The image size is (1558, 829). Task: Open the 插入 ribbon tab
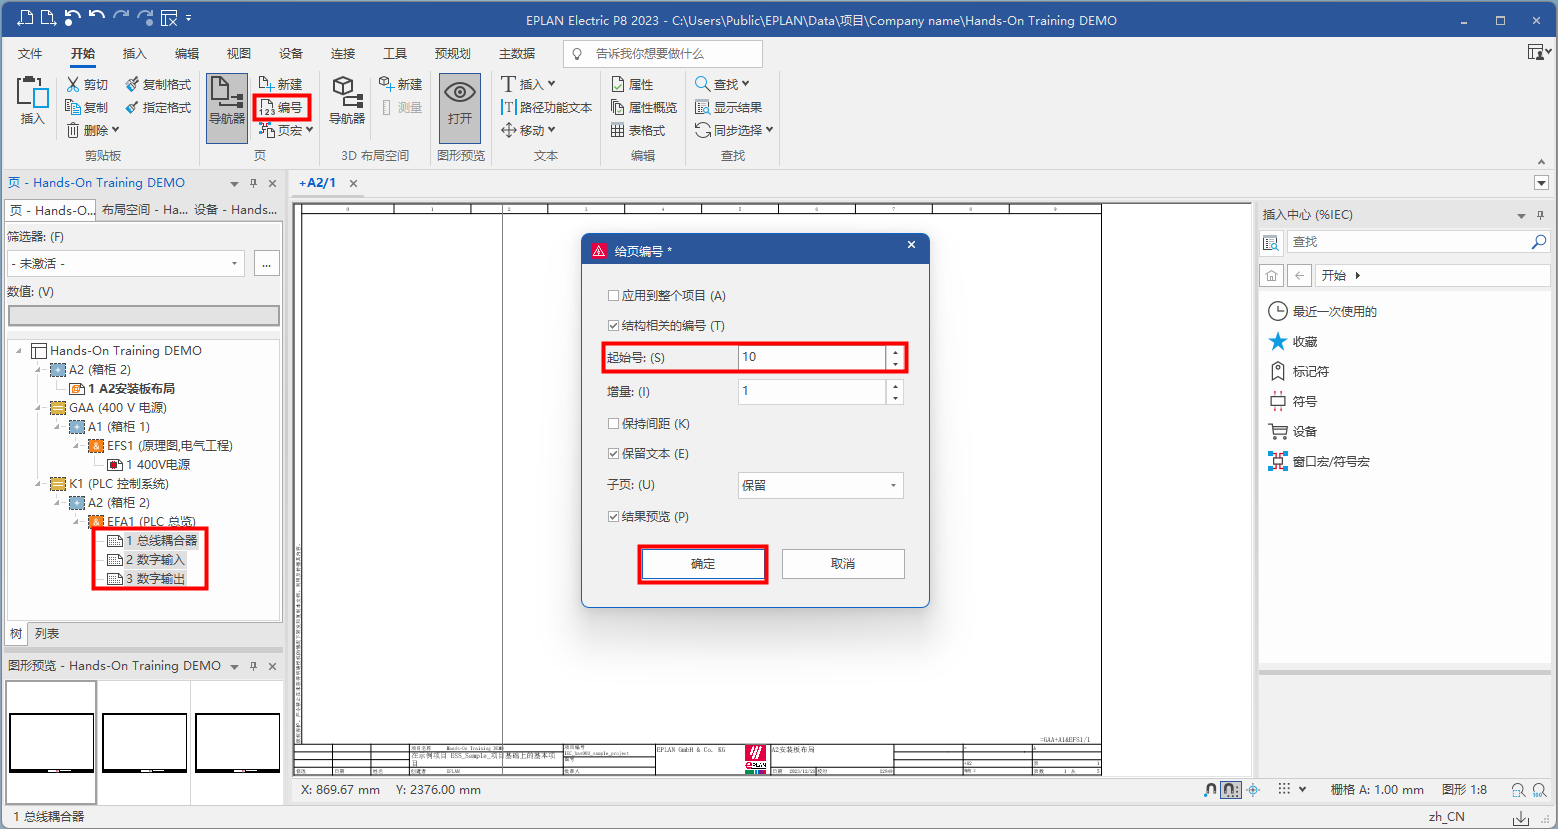click(x=134, y=54)
